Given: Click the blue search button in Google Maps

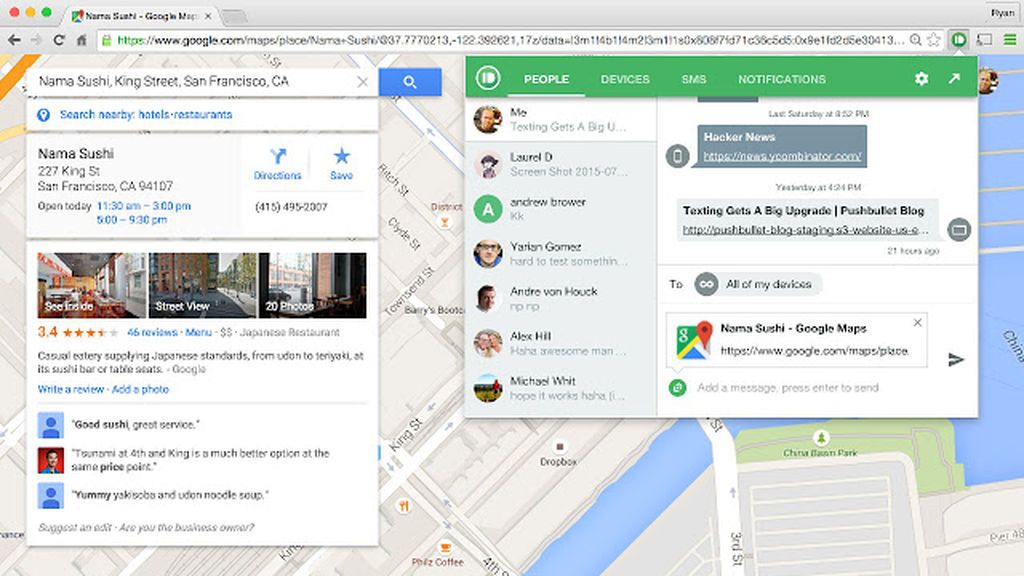Looking at the screenshot, I should (x=409, y=82).
